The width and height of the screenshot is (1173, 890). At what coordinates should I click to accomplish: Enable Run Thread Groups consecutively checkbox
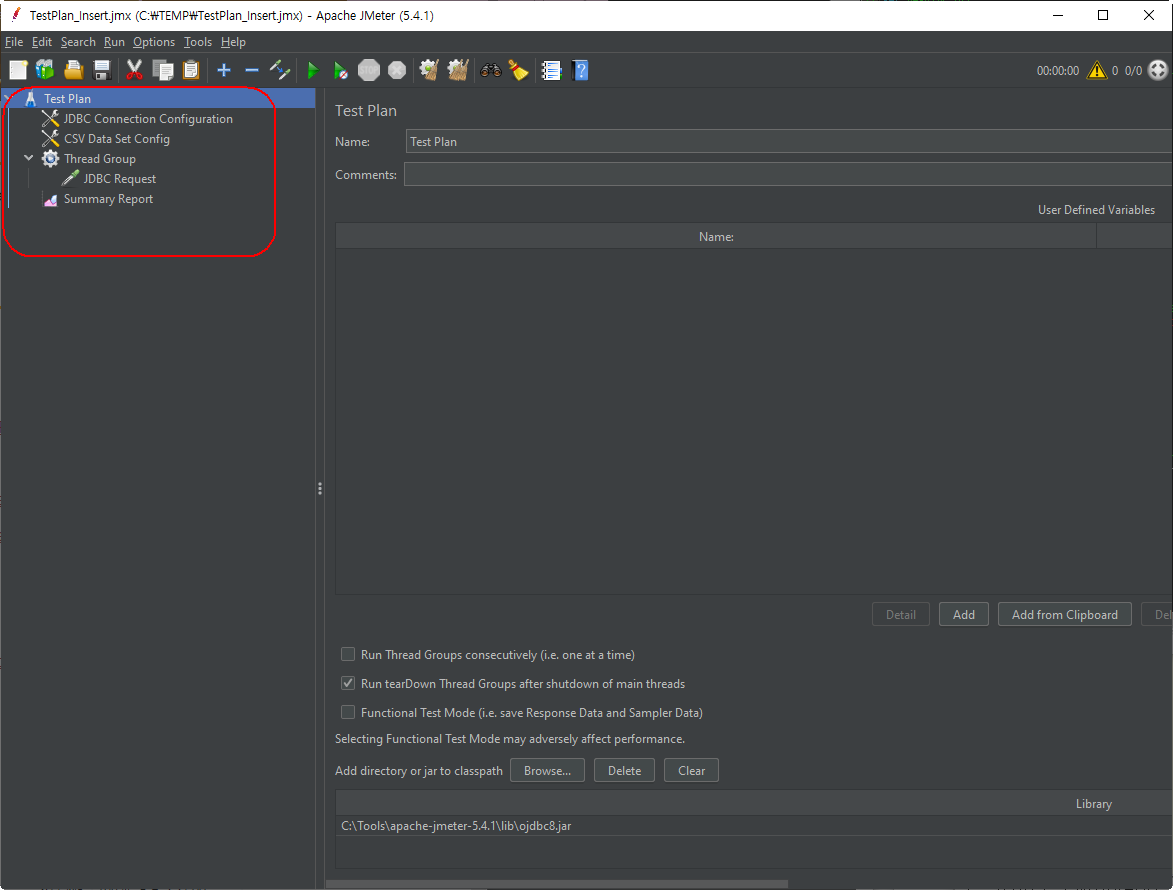point(348,654)
